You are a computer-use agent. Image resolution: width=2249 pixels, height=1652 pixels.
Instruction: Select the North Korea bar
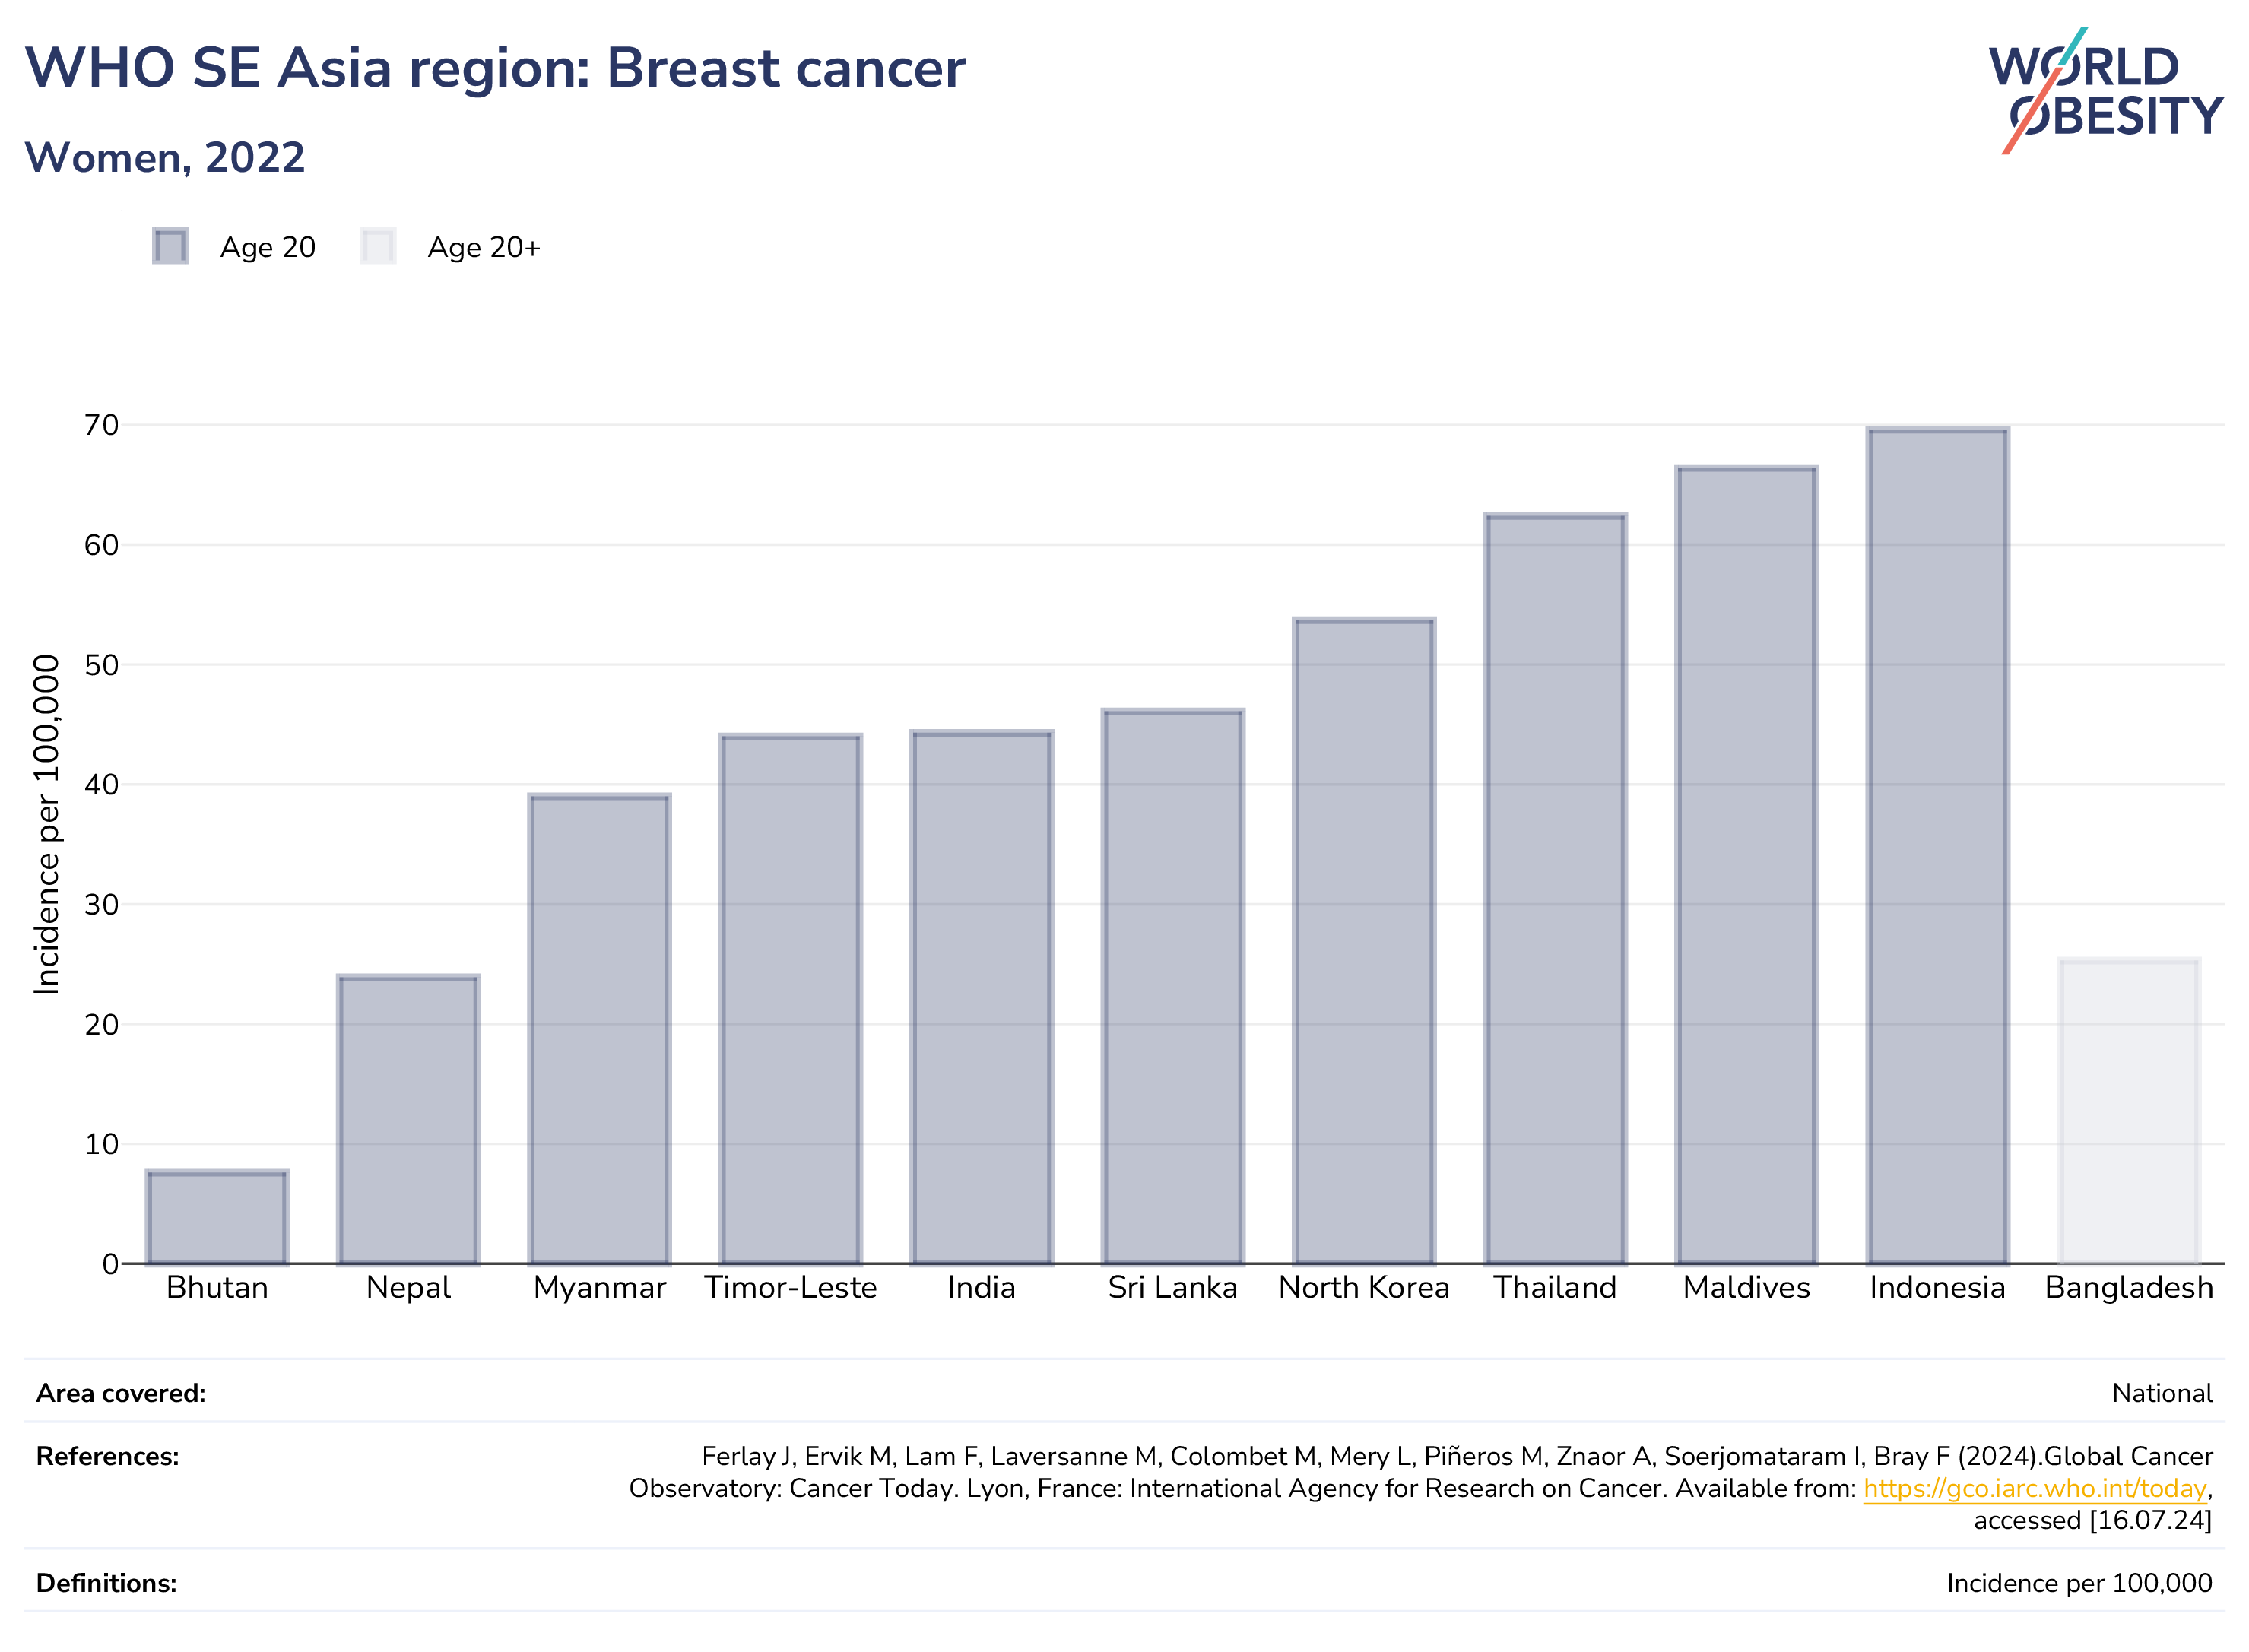[1364, 941]
